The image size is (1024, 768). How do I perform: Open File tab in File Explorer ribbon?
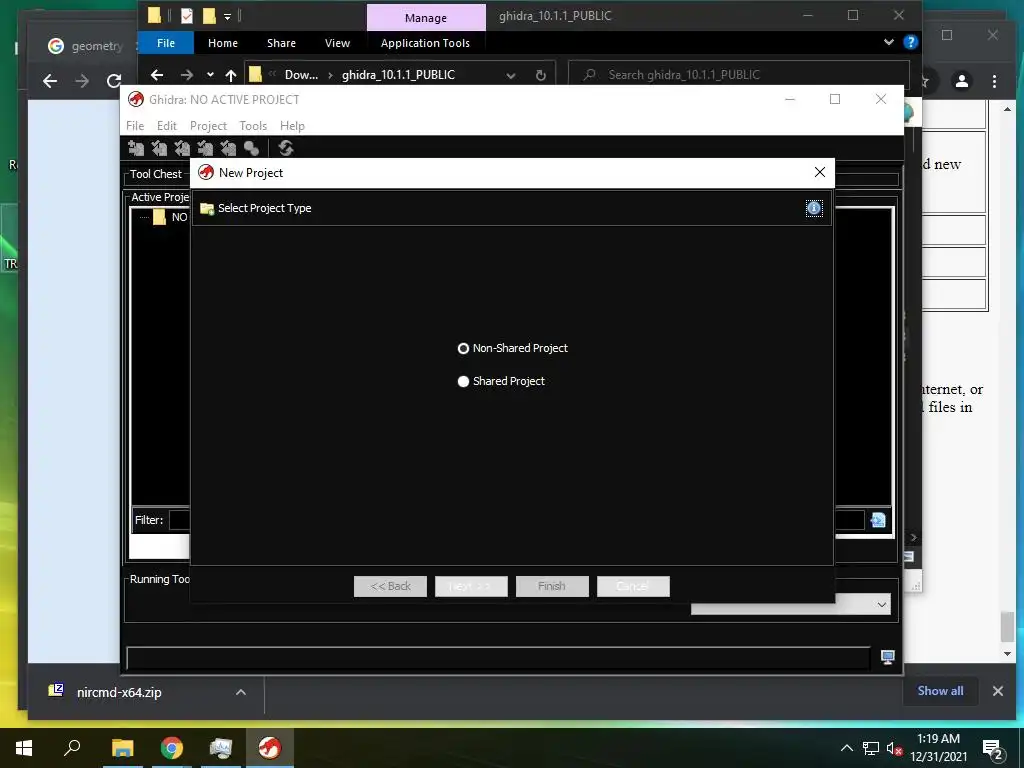[166, 43]
